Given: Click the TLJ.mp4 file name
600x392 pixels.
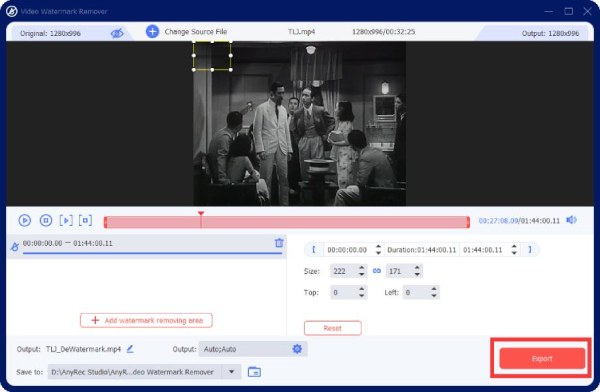Looking at the screenshot, I should click(x=302, y=32).
